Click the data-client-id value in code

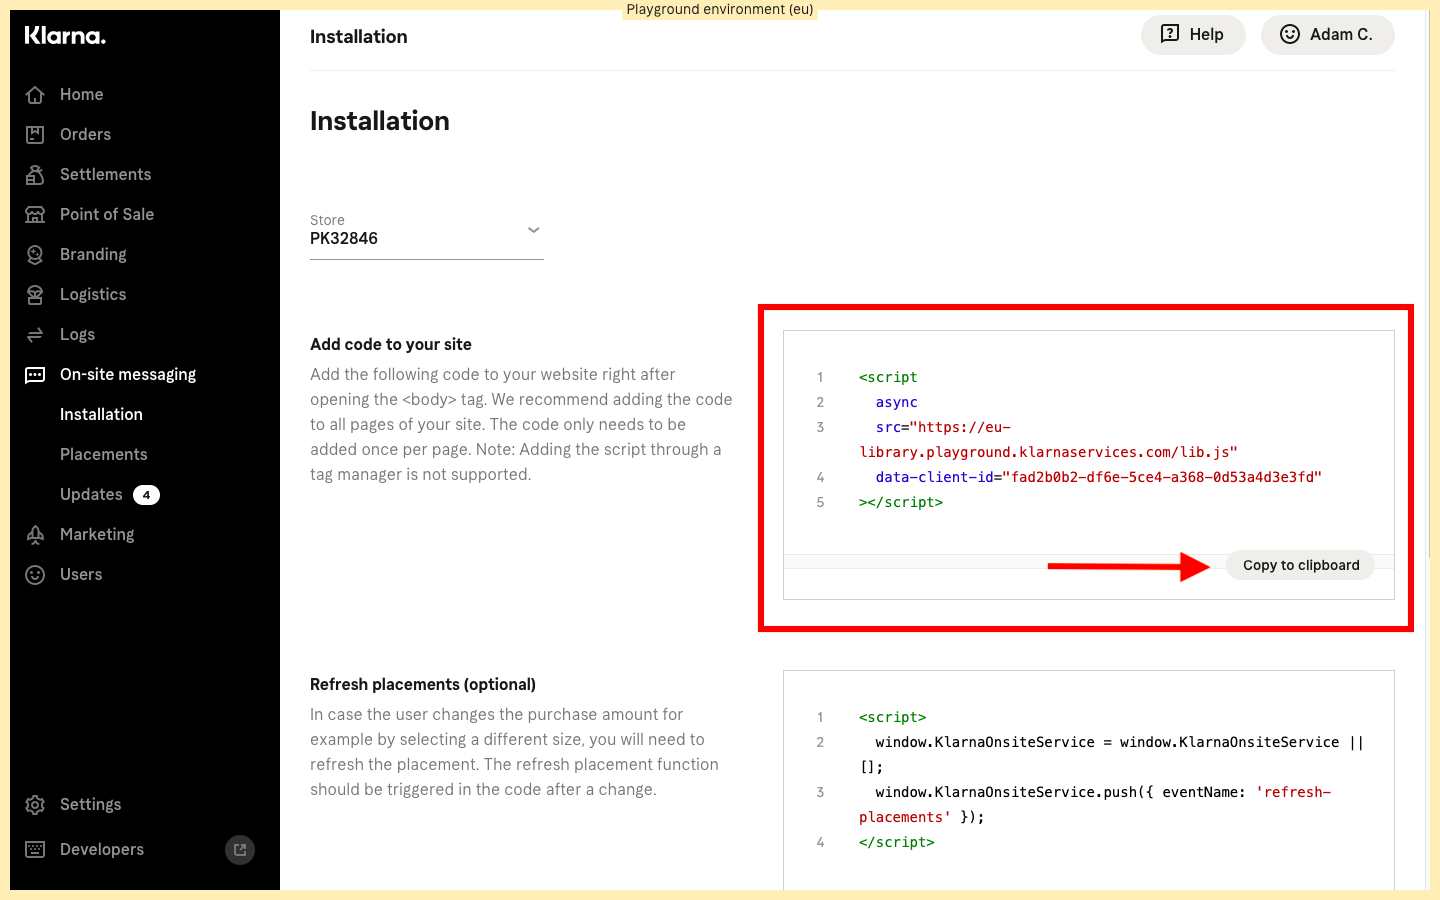click(1162, 477)
